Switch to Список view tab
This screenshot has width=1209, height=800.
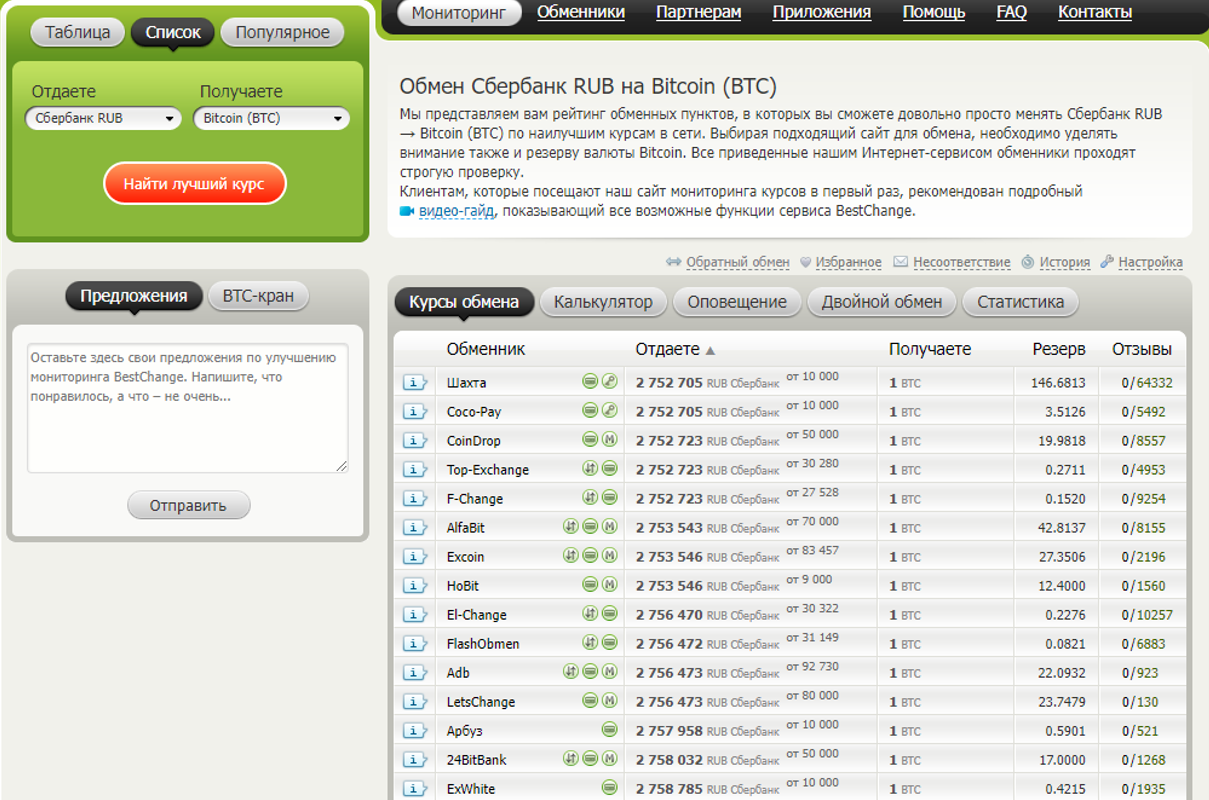[173, 32]
